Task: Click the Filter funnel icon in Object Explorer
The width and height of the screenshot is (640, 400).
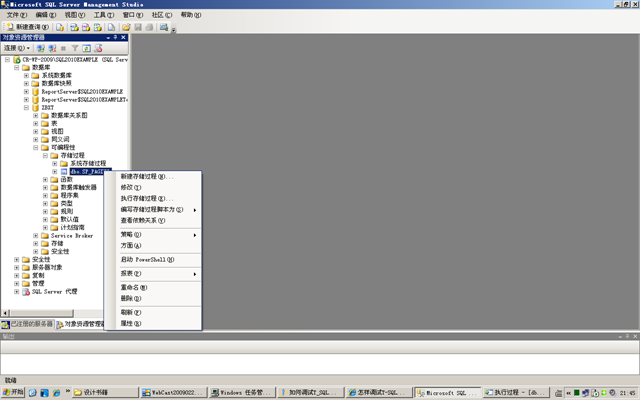Action: [x=75, y=48]
